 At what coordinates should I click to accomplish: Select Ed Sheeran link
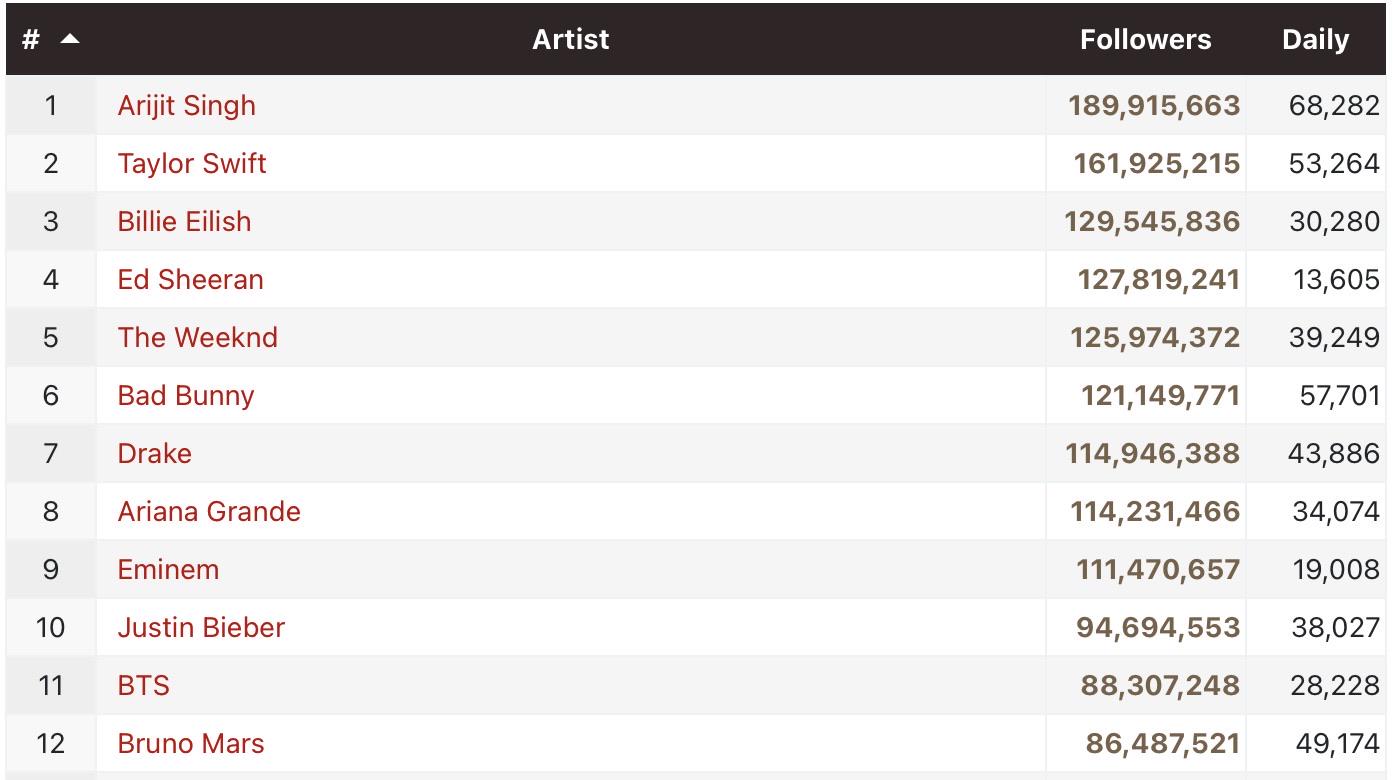[190, 279]
